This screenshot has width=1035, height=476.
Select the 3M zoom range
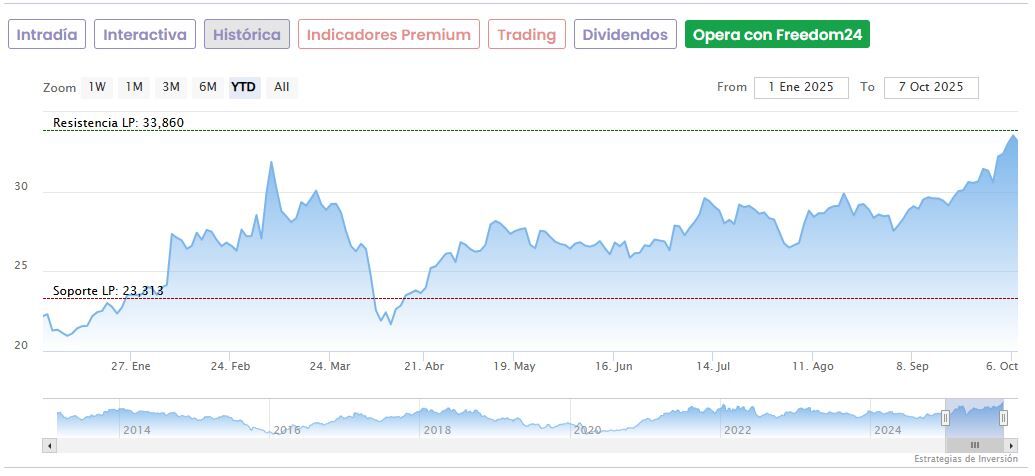(x=171, y=87)
